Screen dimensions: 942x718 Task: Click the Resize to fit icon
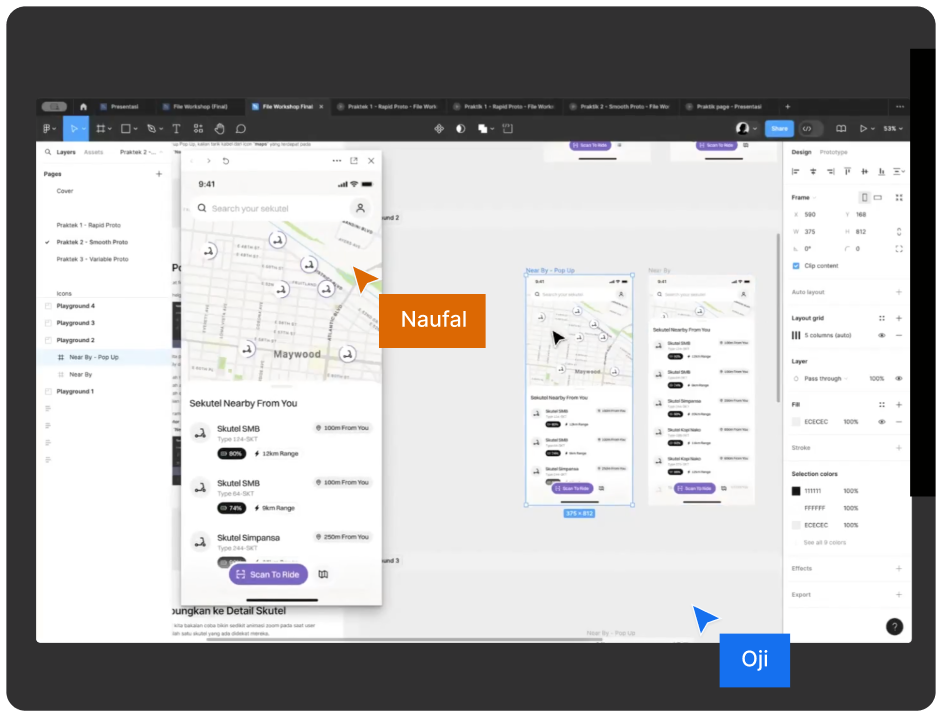click(x=899, y=198)
